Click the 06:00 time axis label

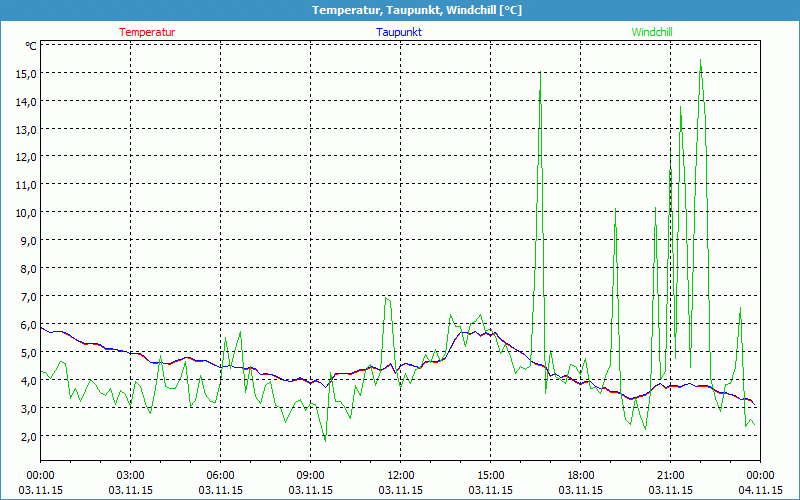click(221, 475)
